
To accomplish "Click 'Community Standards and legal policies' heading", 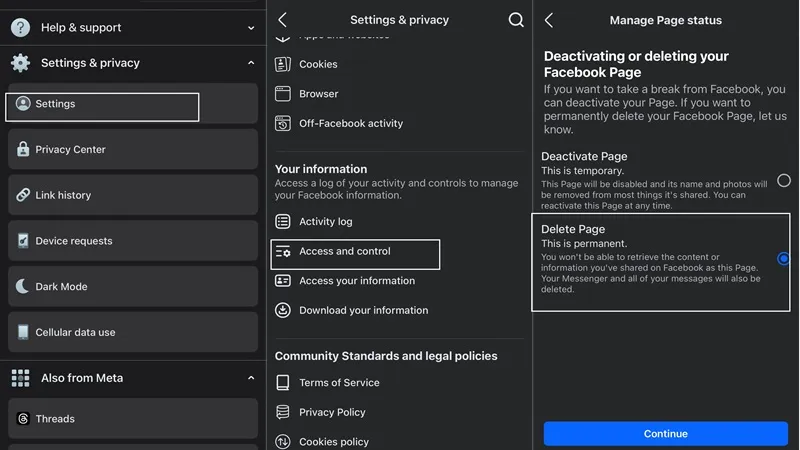I will [386, 356].
